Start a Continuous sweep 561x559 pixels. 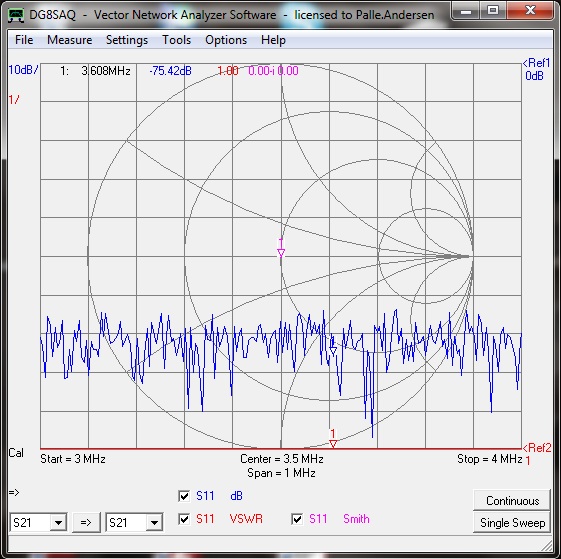[x=512, y=500]
